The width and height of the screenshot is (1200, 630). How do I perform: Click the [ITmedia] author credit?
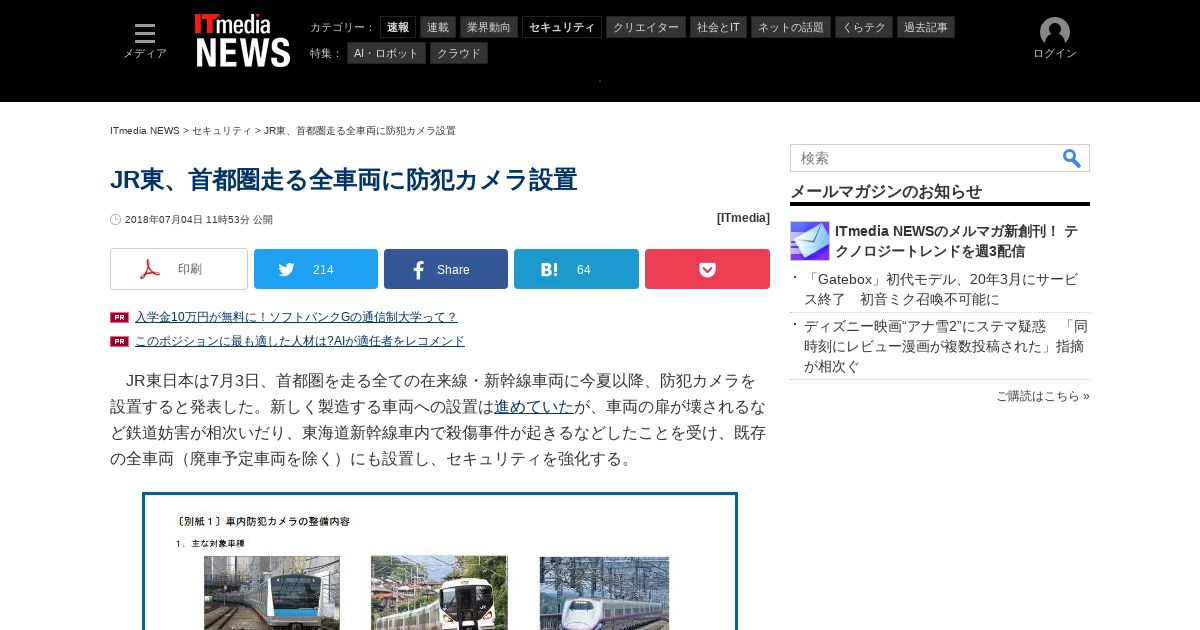click(743, 218)
